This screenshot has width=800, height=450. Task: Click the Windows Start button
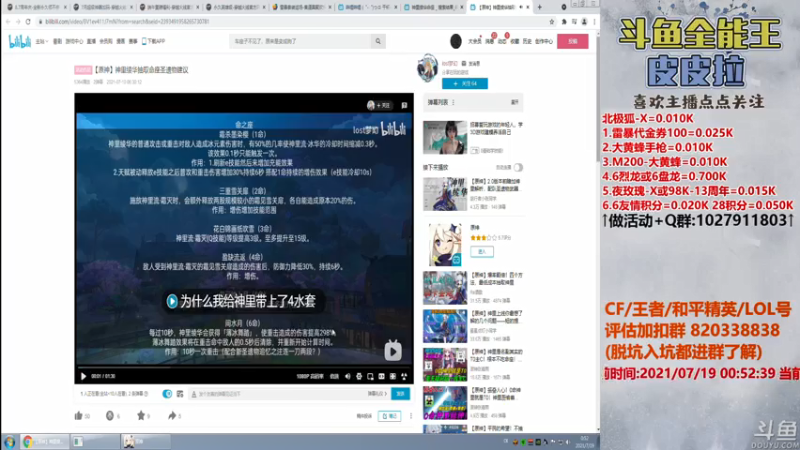[x=9, y=442]
